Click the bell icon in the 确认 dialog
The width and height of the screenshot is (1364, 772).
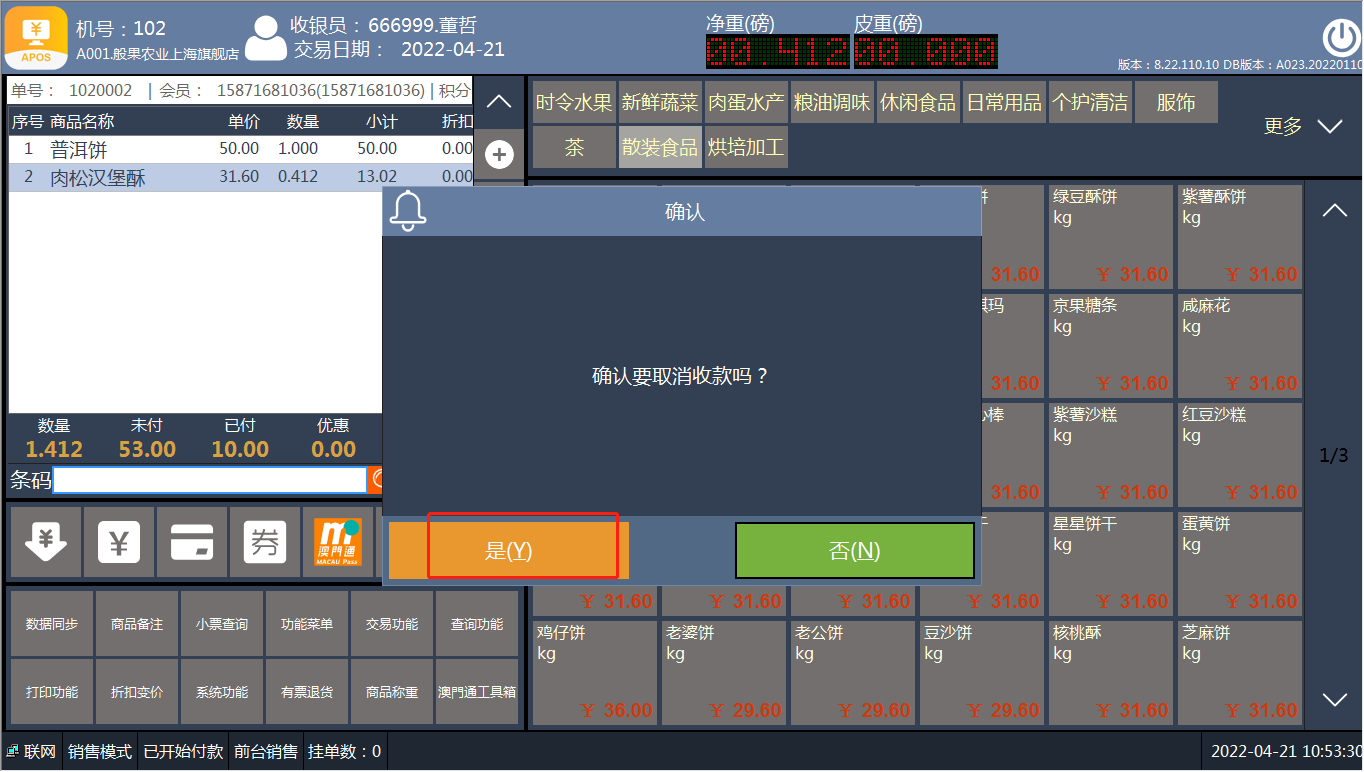click(x=408, y=211)
